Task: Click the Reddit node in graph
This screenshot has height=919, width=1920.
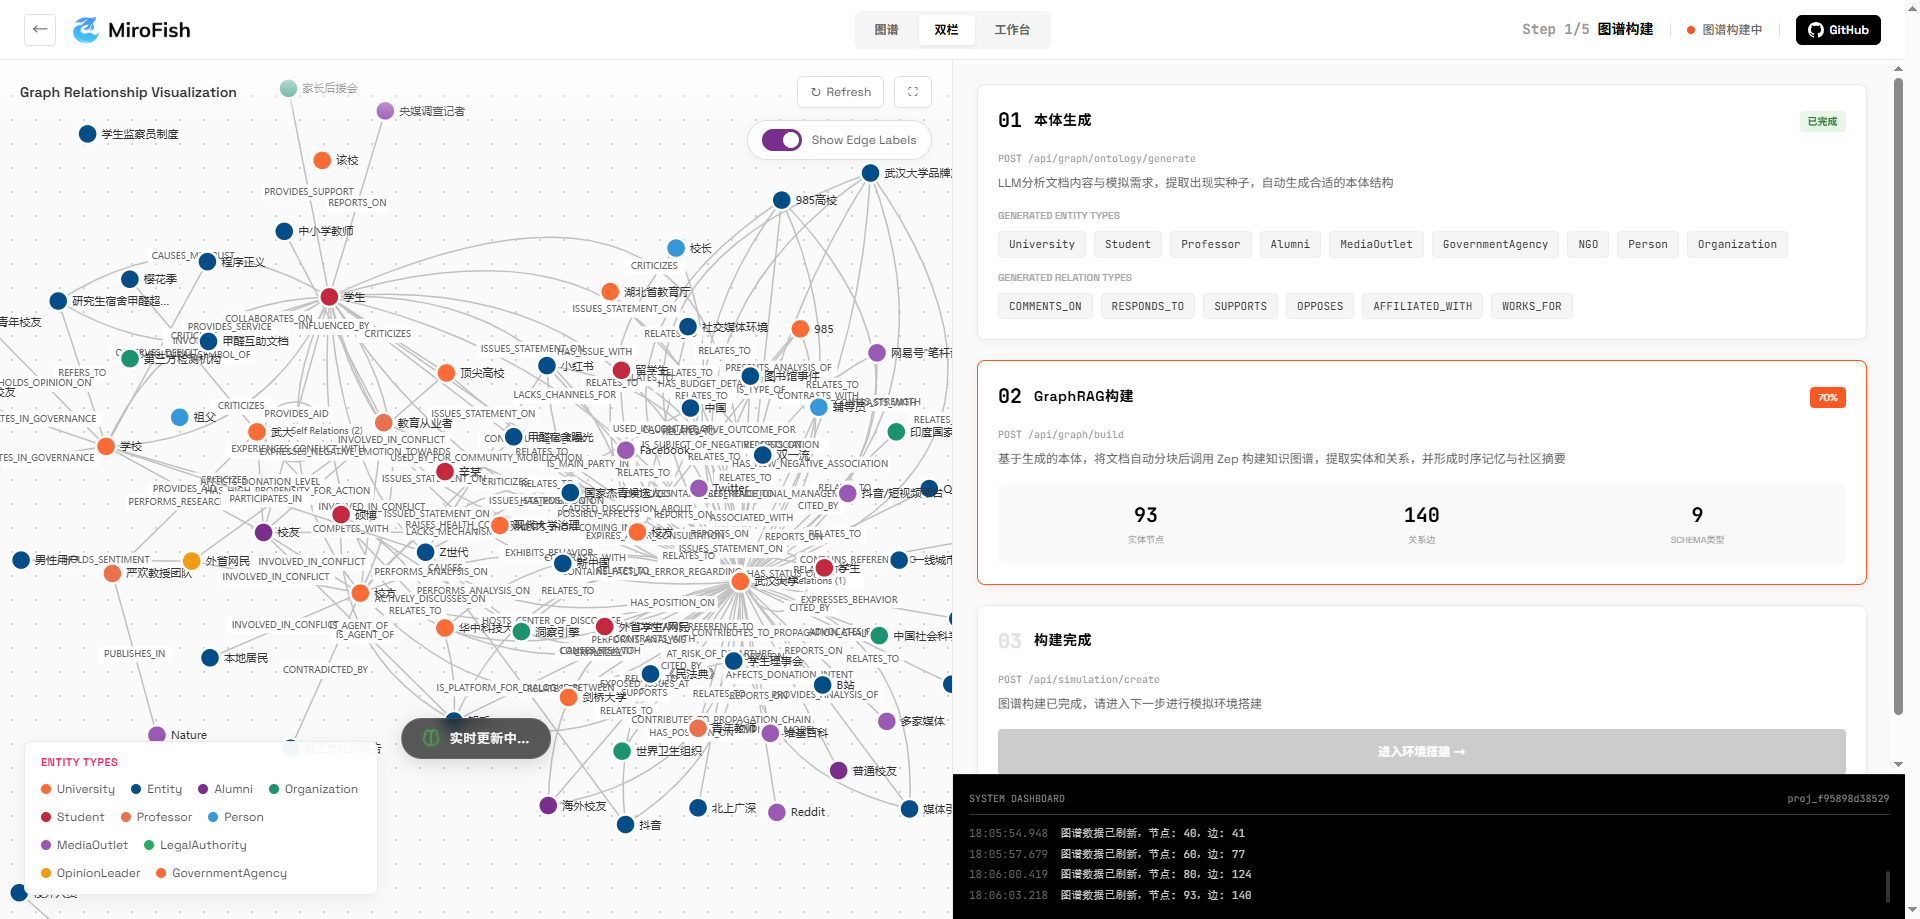Action: click(x=776, y=812)
